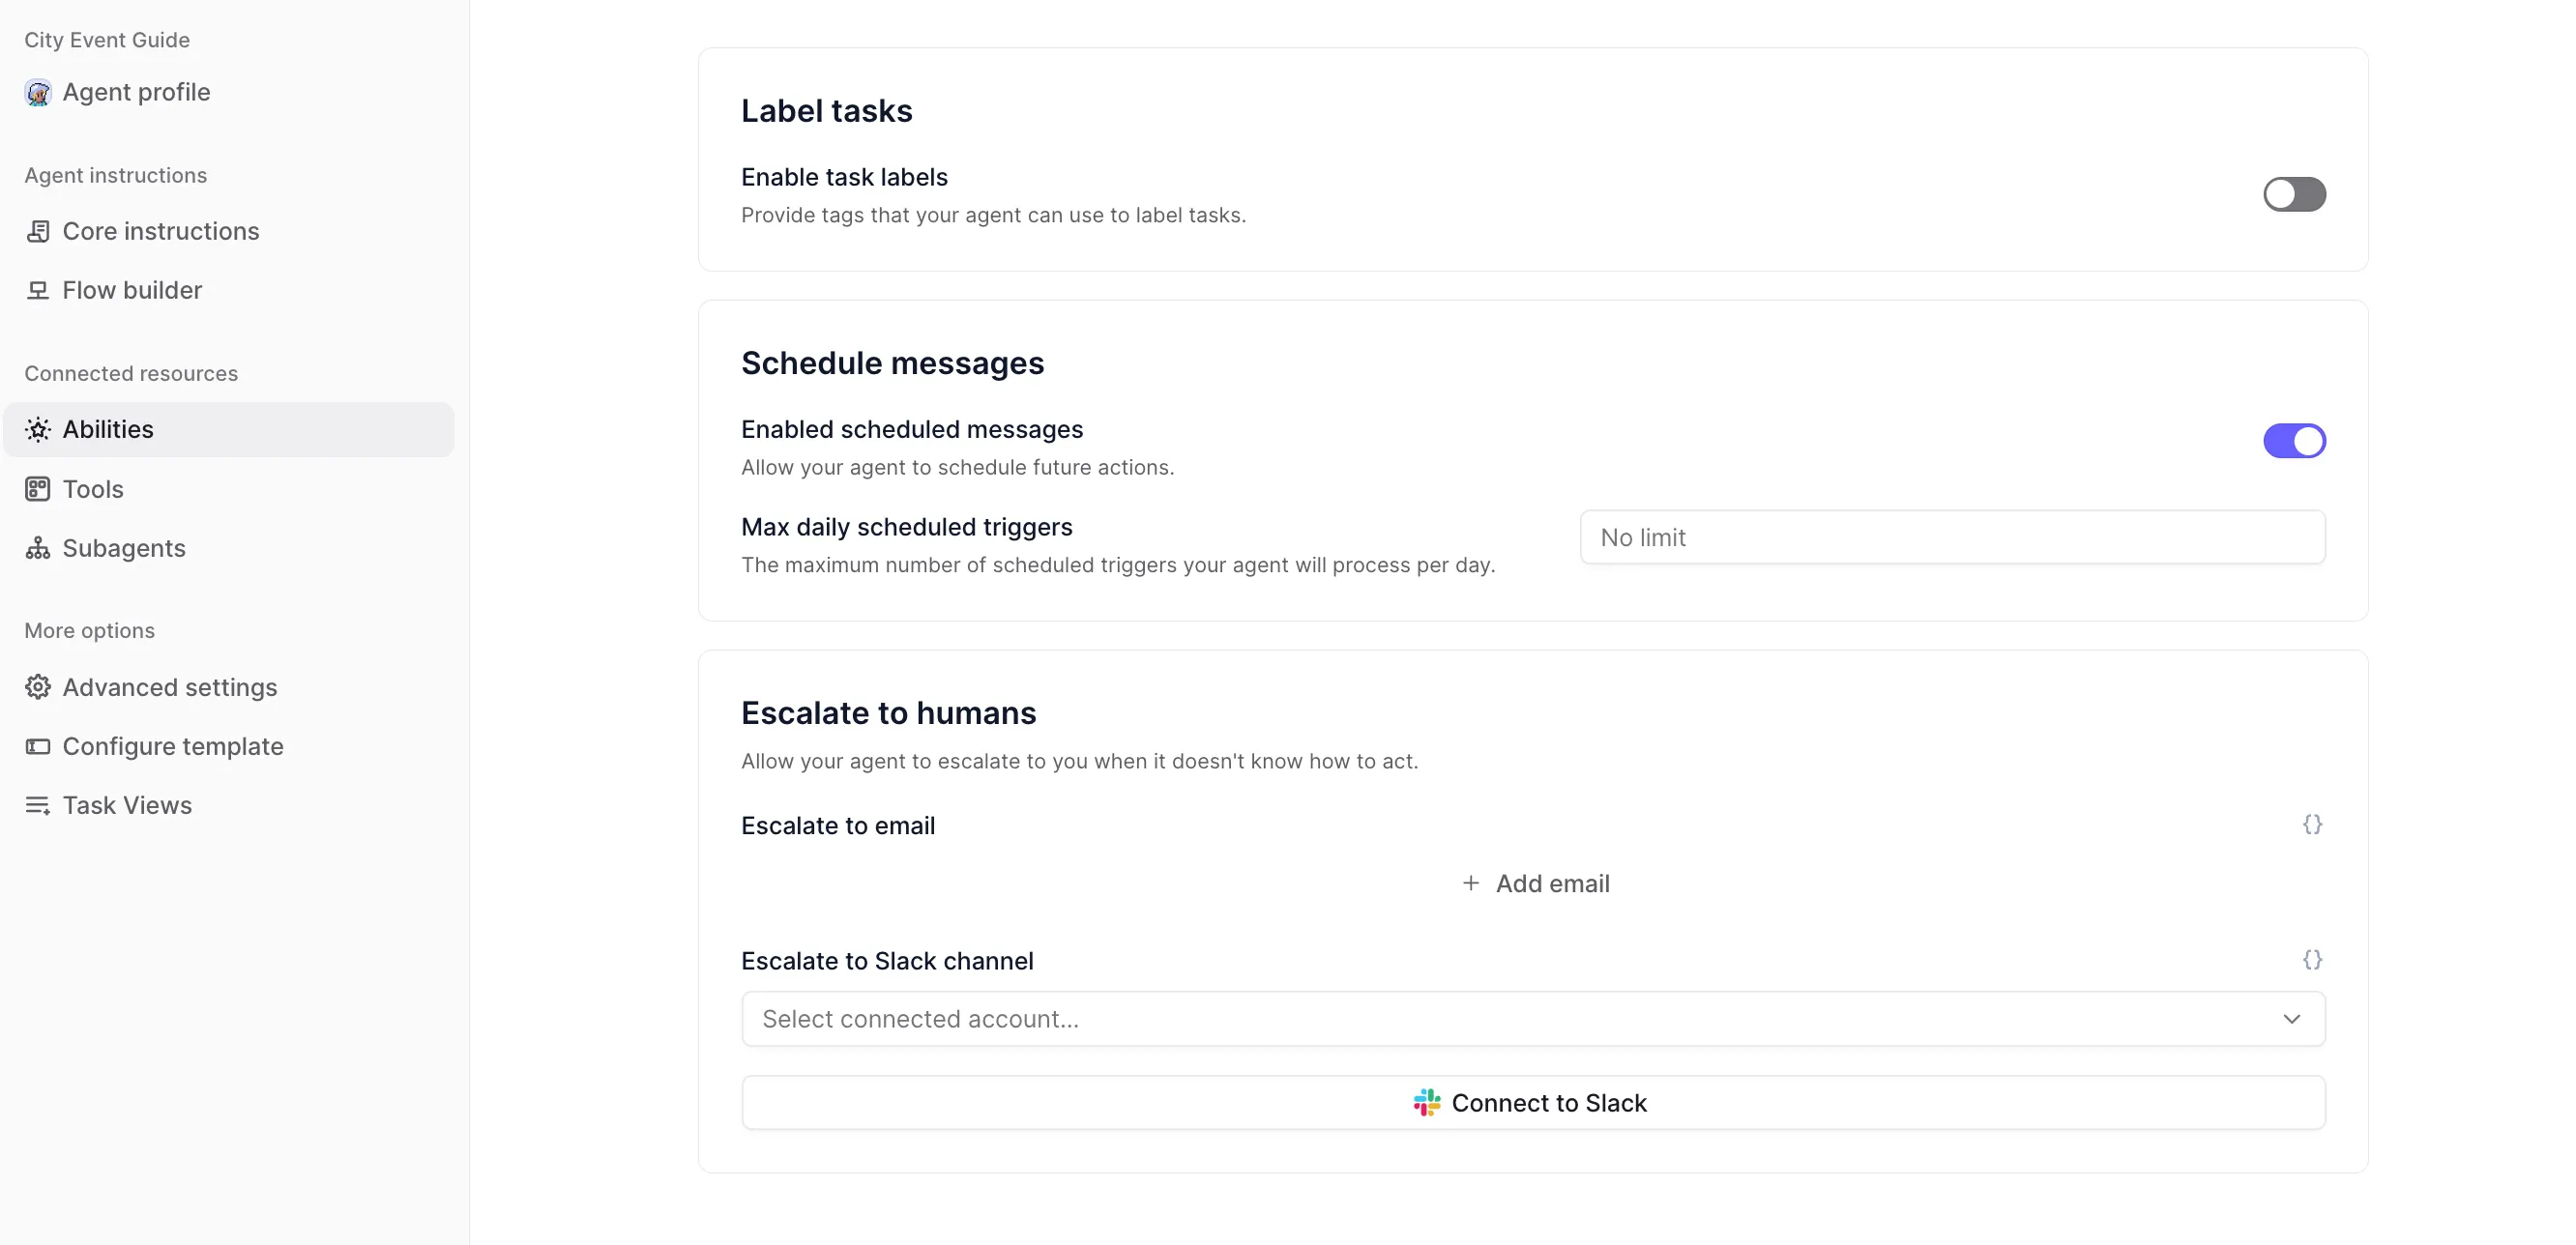Click the Advanced settings gear icon

[x=38, y=687]
